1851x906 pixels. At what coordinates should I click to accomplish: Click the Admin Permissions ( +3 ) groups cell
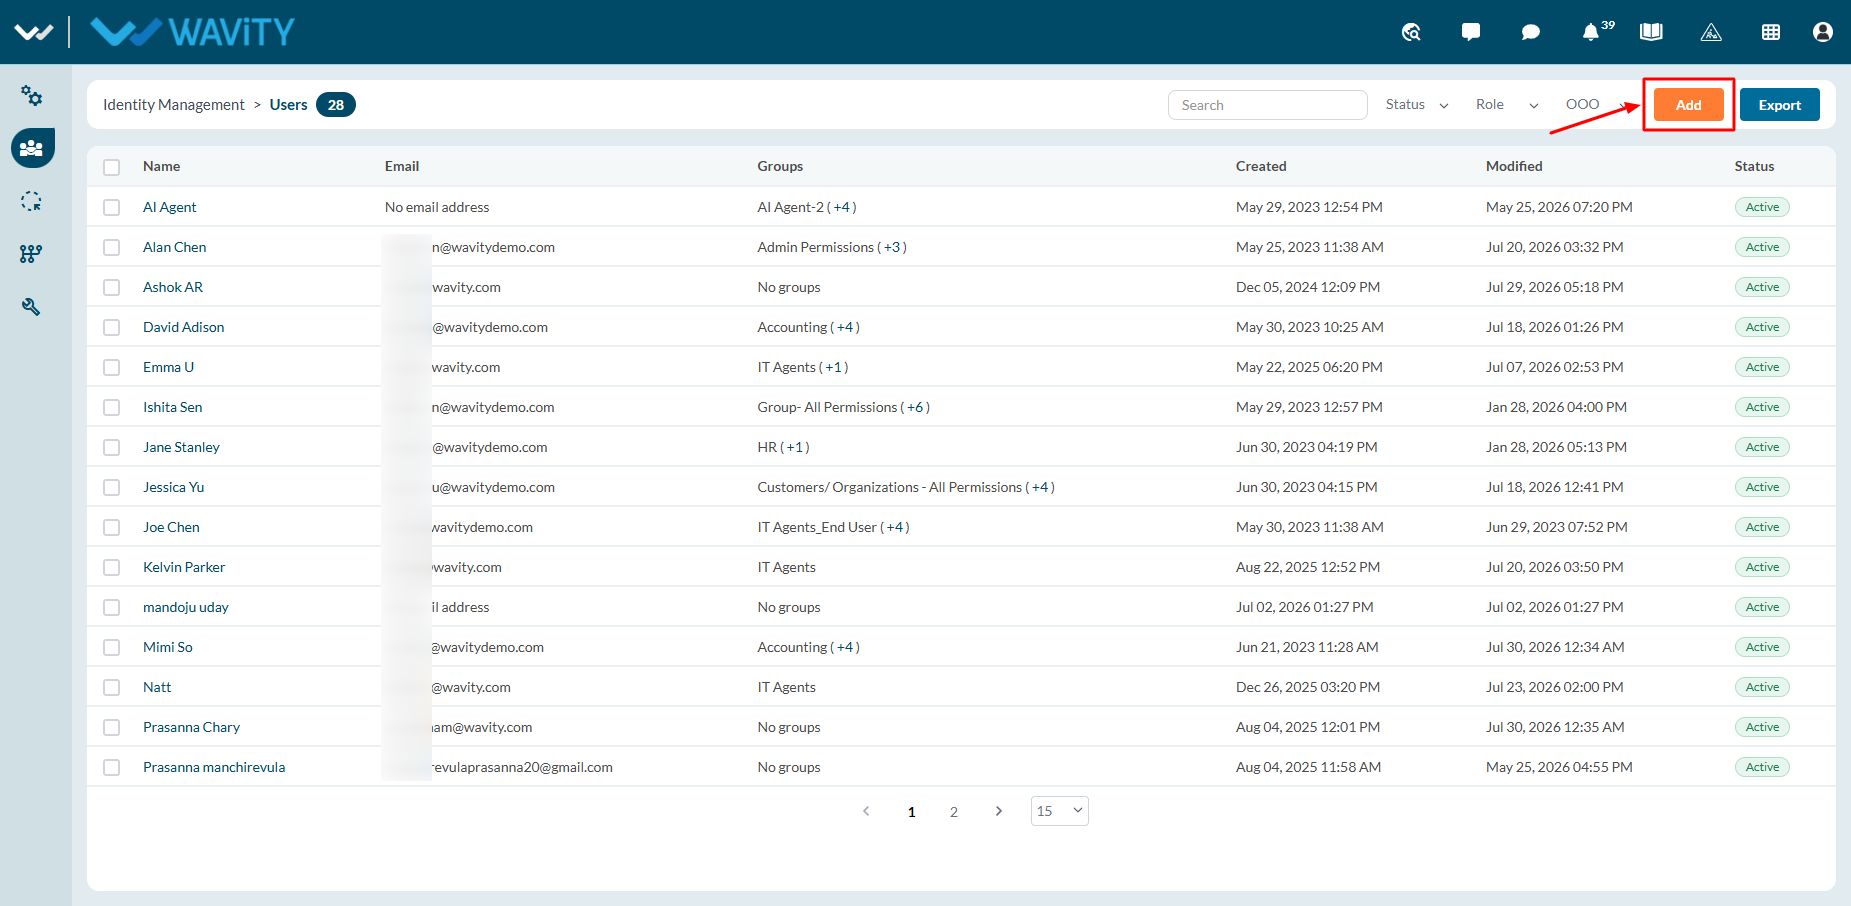(x=832, y=247)
